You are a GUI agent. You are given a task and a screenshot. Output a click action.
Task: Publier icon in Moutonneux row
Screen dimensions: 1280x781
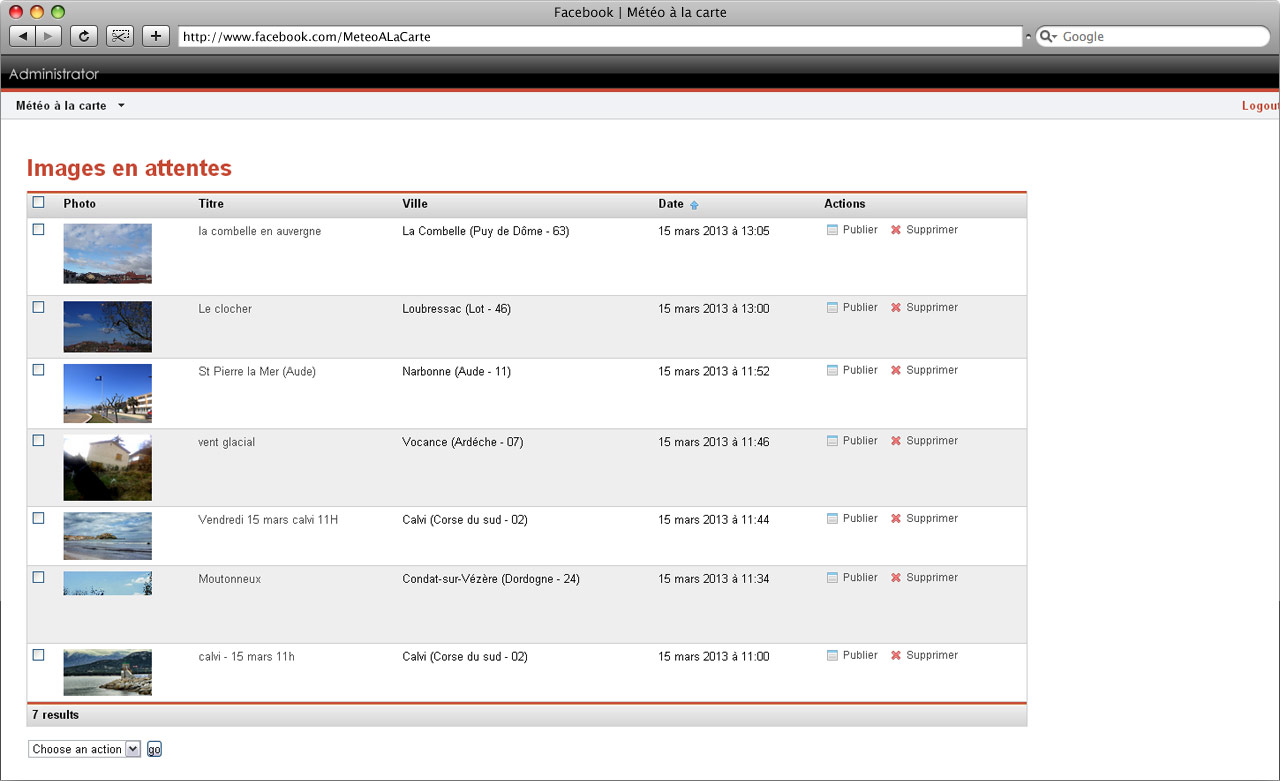pyautogui.click(x=832, y=578)
